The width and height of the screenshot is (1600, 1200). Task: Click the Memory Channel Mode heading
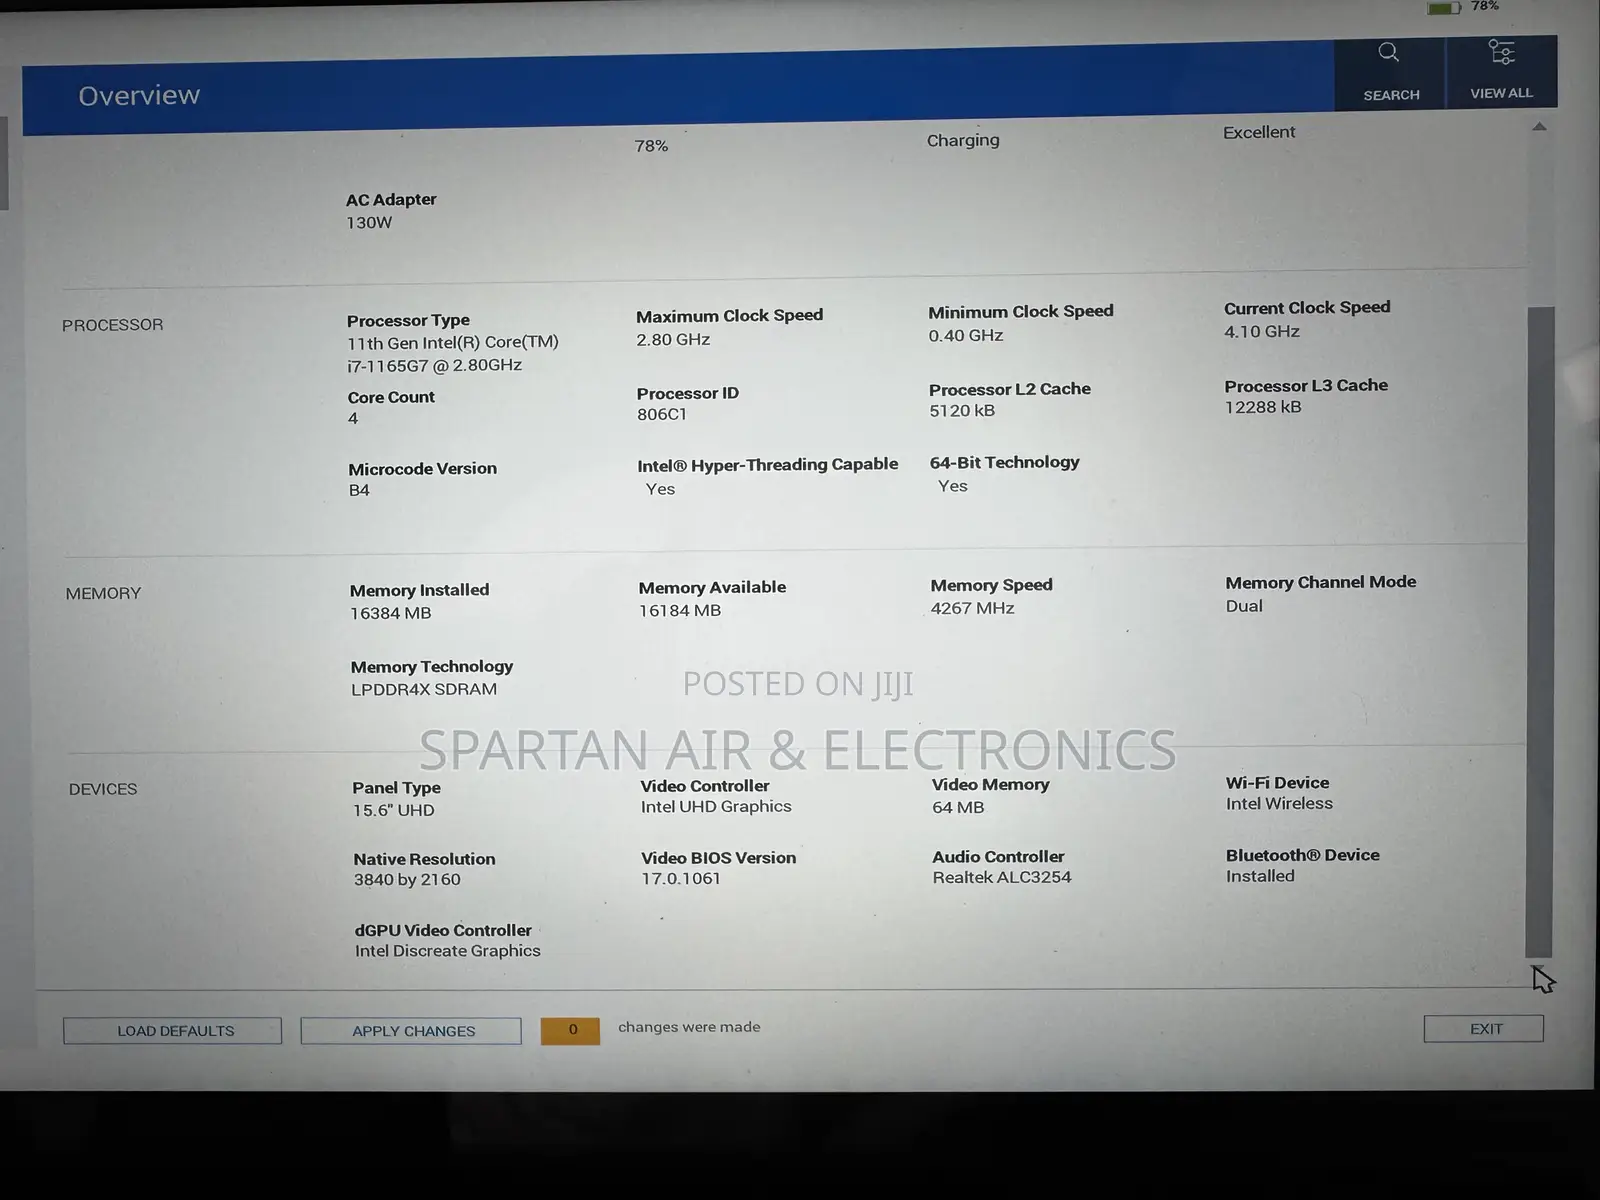(x=1320, y=583)
